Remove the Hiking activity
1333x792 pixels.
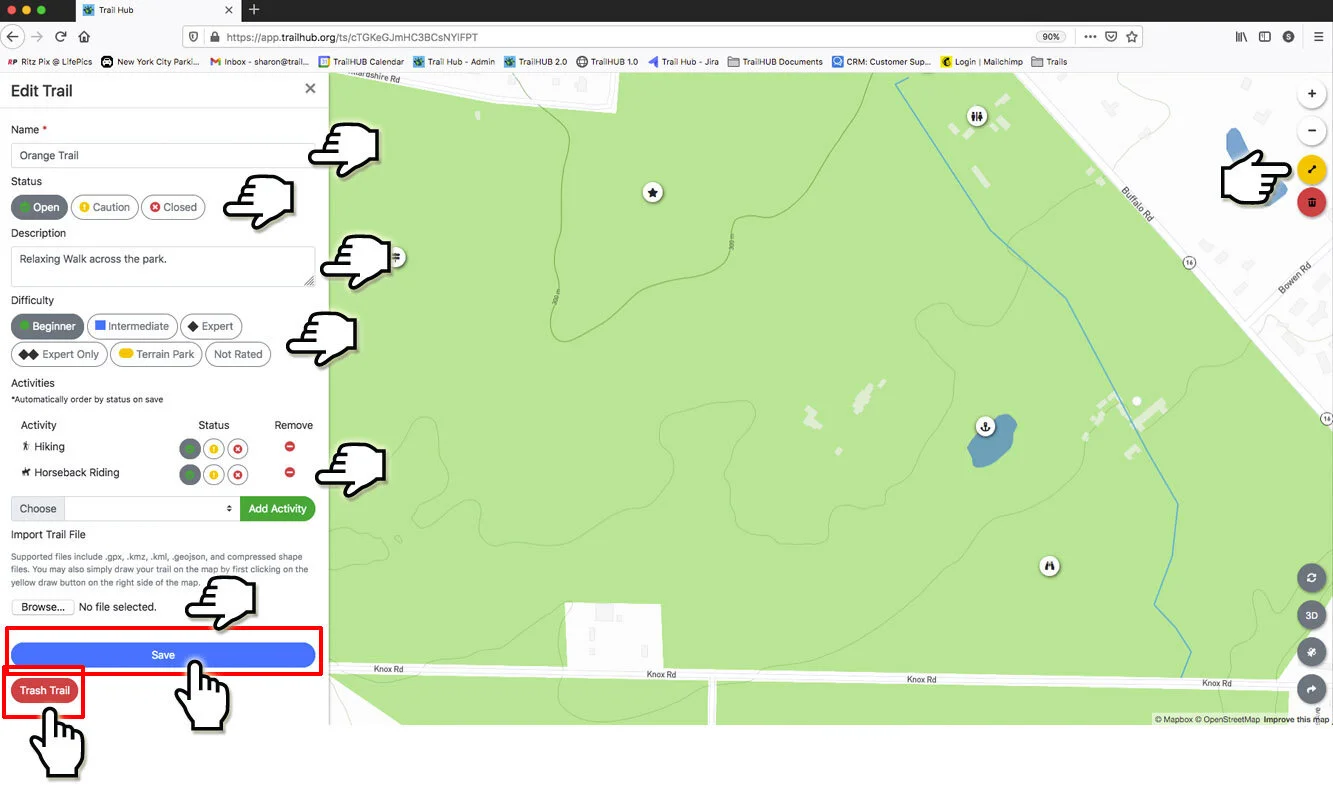pyautogui.click(x=290, y=447)
